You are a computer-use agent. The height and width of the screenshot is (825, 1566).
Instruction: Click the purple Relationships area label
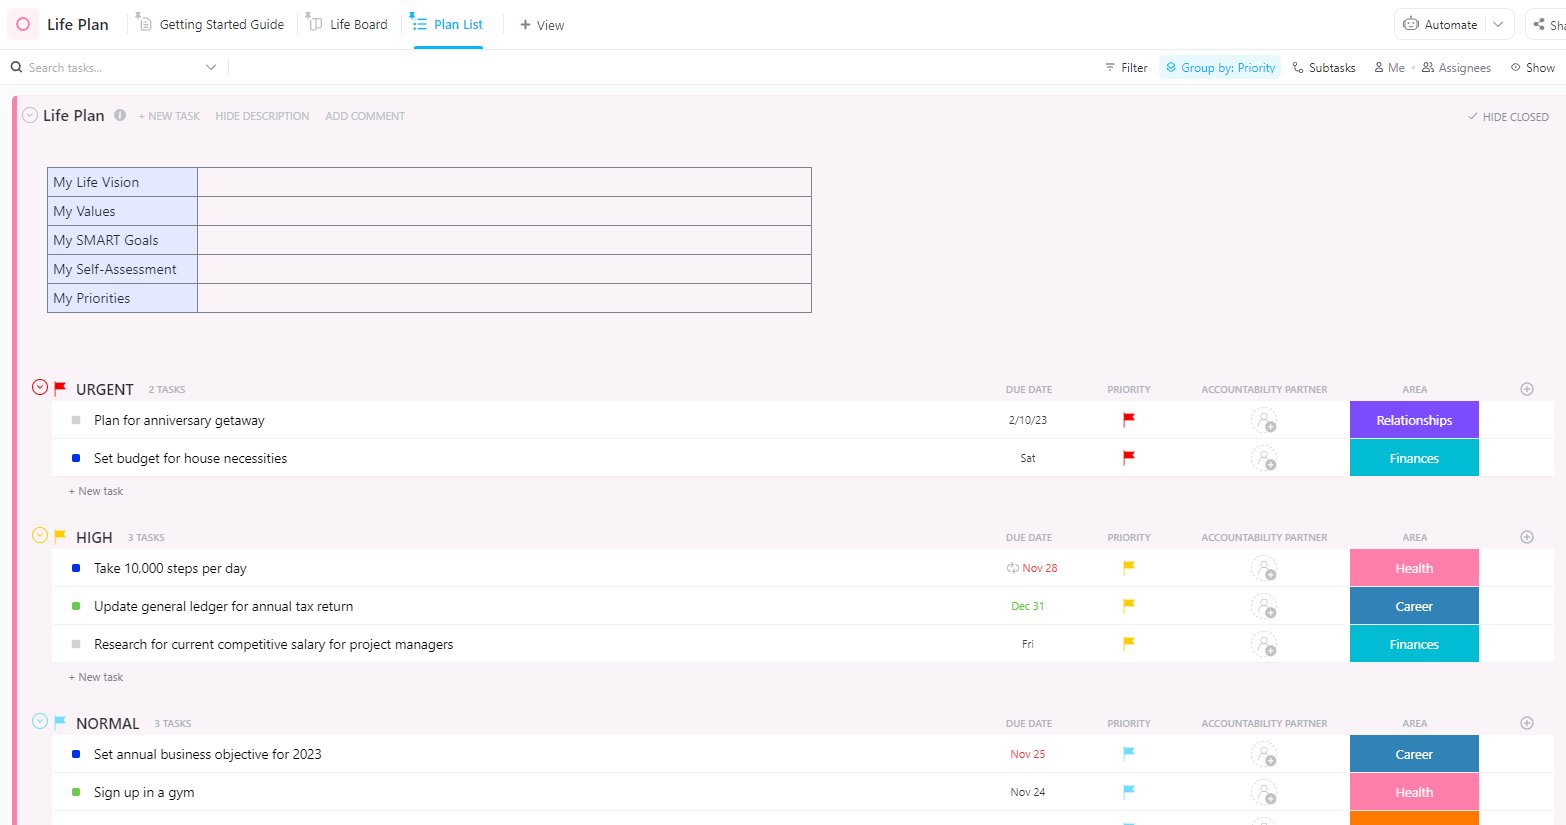(1413, 420)
